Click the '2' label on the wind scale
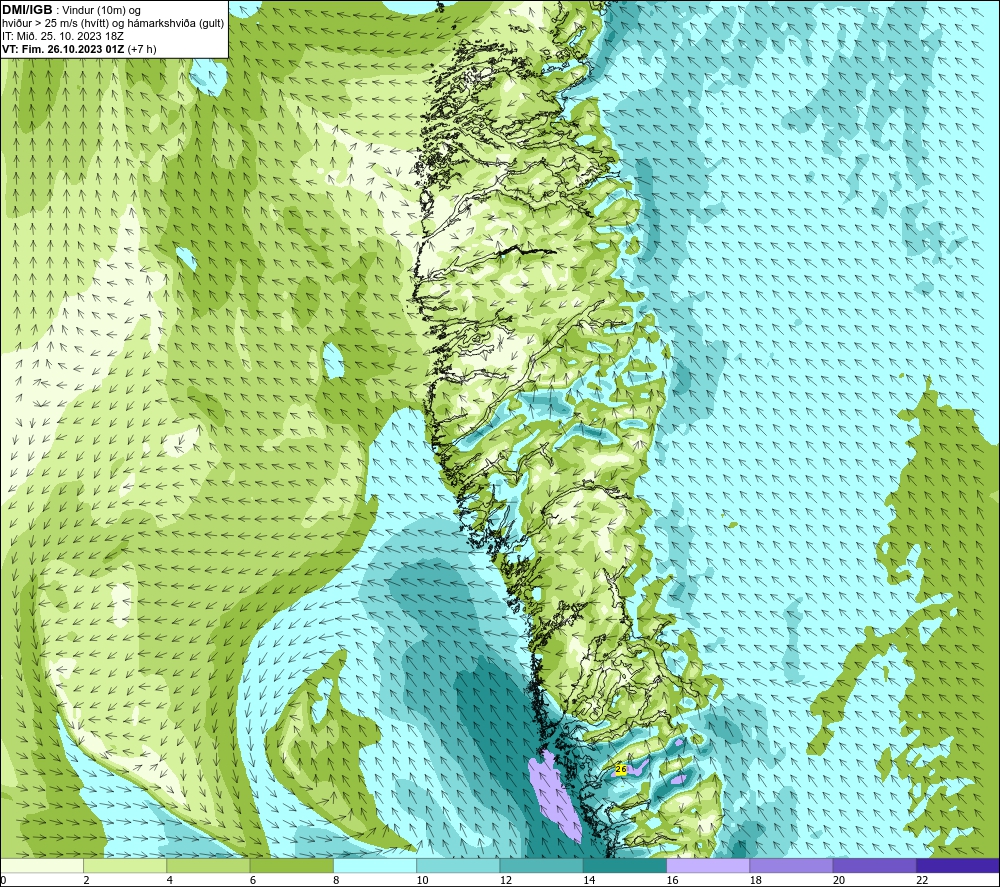This screenshot has height=887, width=1000. [x=87, y=881]
